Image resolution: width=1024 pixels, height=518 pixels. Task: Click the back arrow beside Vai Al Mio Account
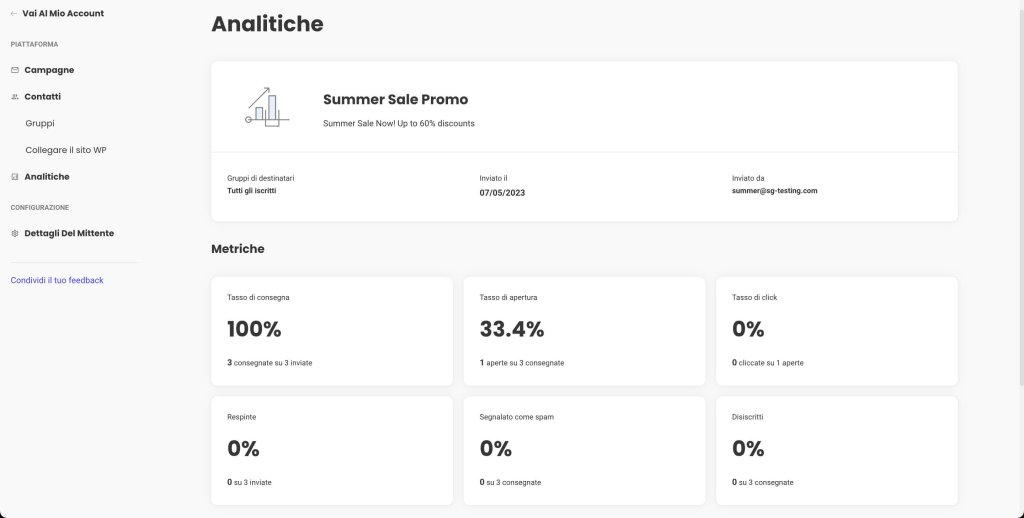[x=14, y=13]
